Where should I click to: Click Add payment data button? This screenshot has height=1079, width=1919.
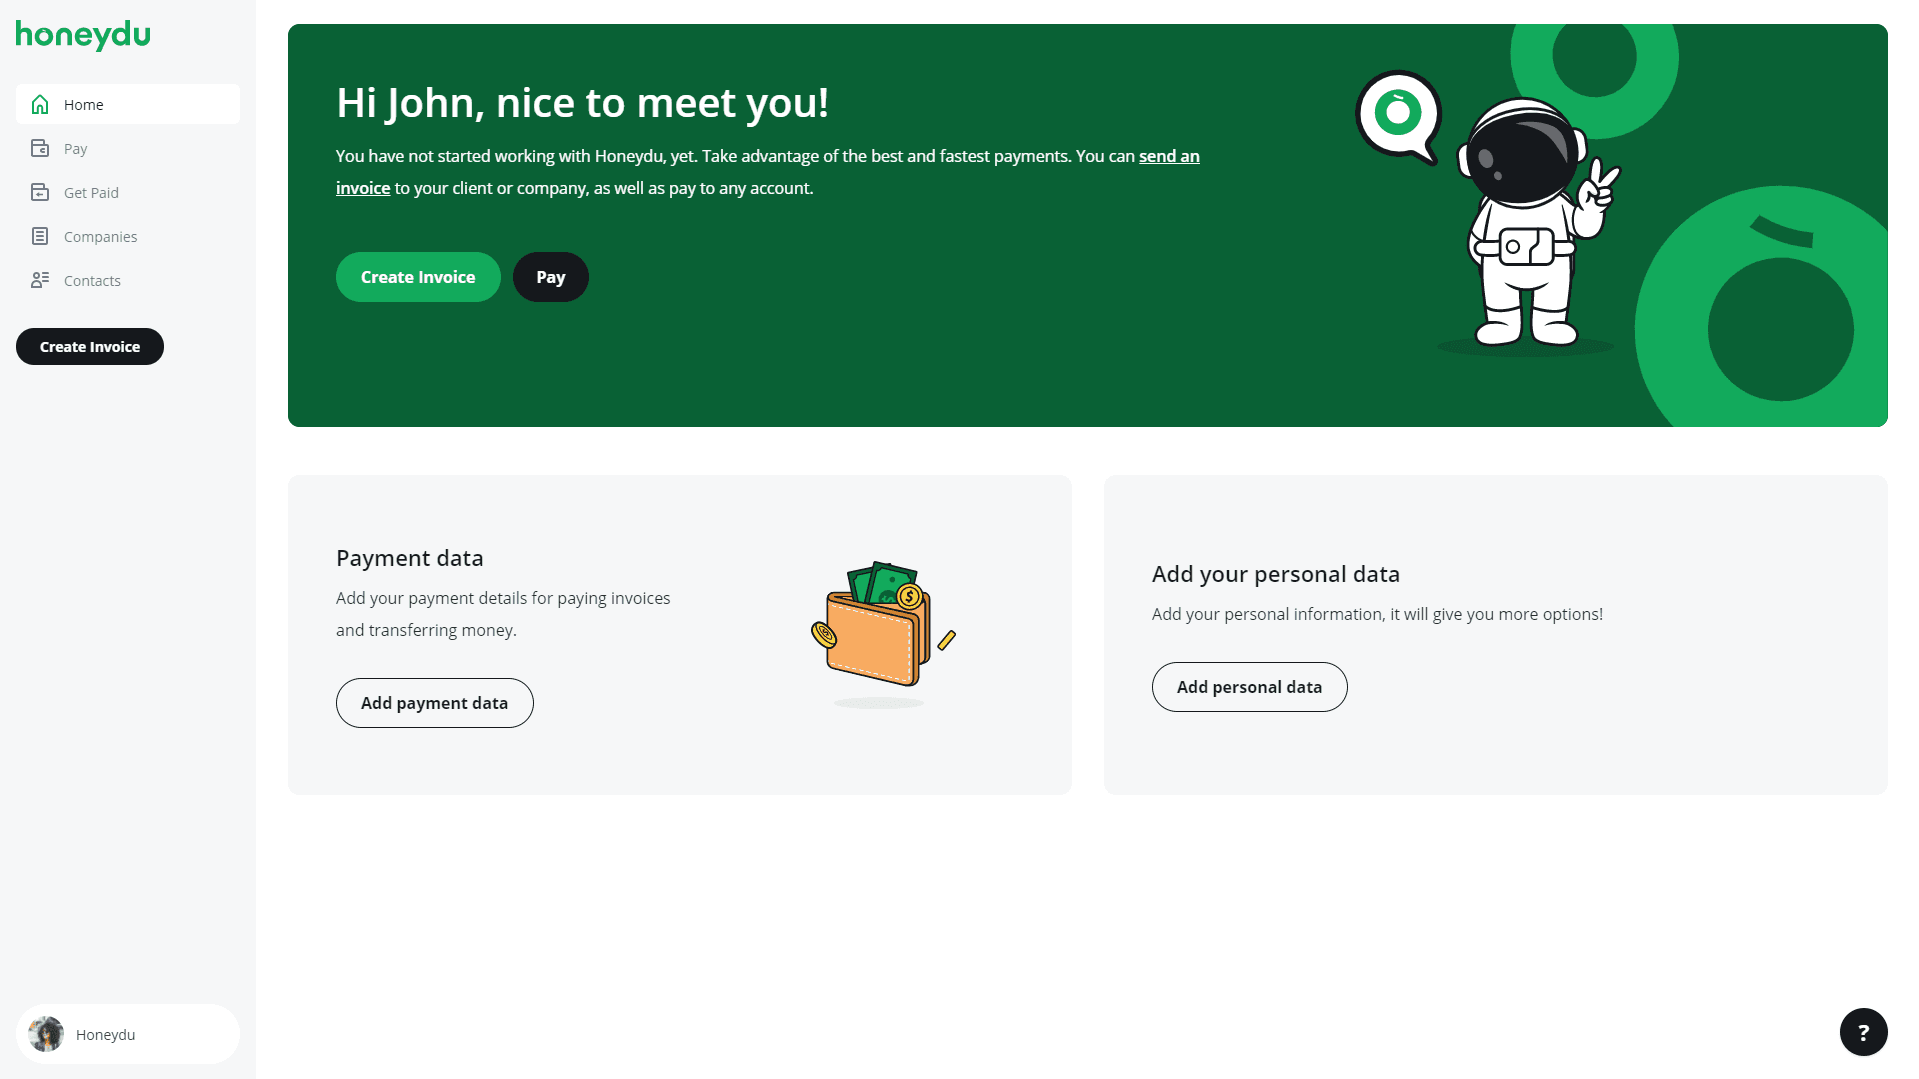[435, 703]
